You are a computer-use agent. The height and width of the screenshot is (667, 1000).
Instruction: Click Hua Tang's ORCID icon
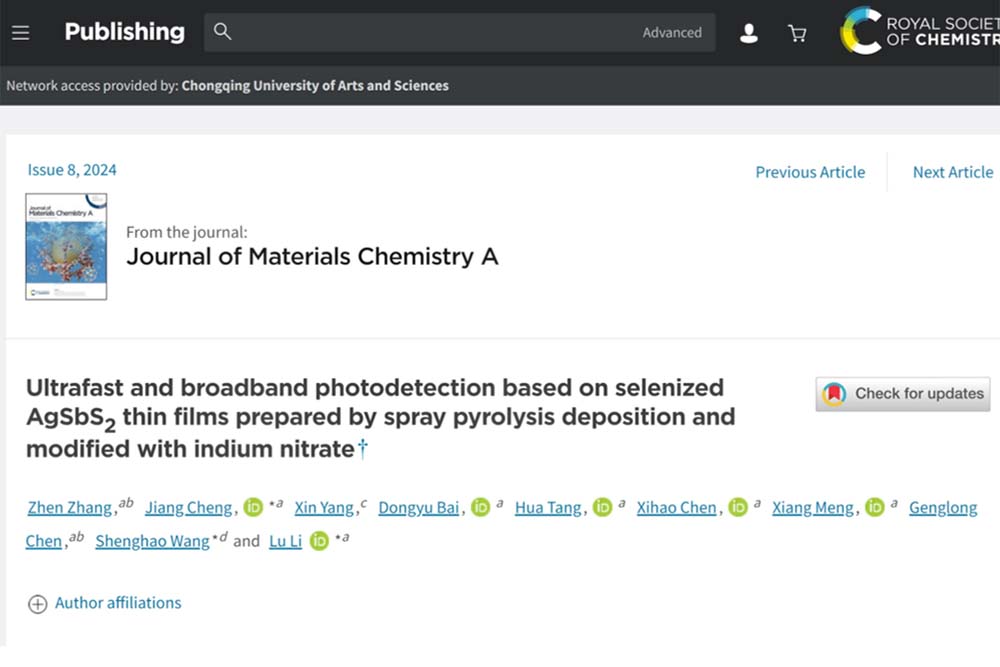(602, 507)
